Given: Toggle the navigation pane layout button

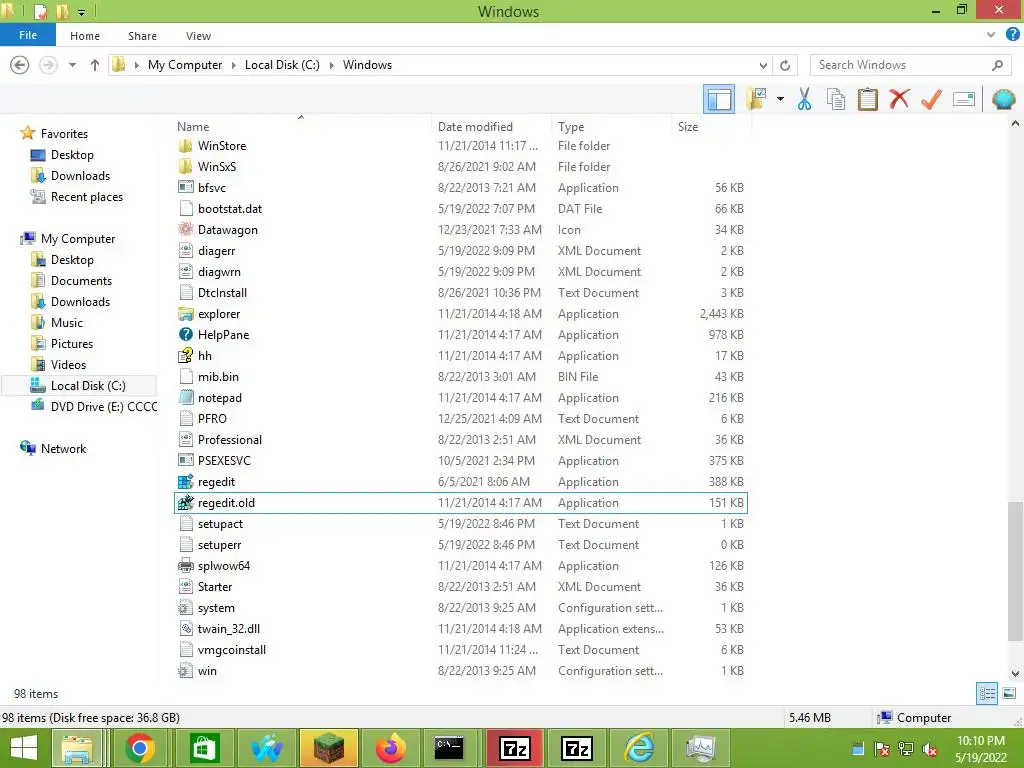Looking at the screenshot, I should coord(719,99).
